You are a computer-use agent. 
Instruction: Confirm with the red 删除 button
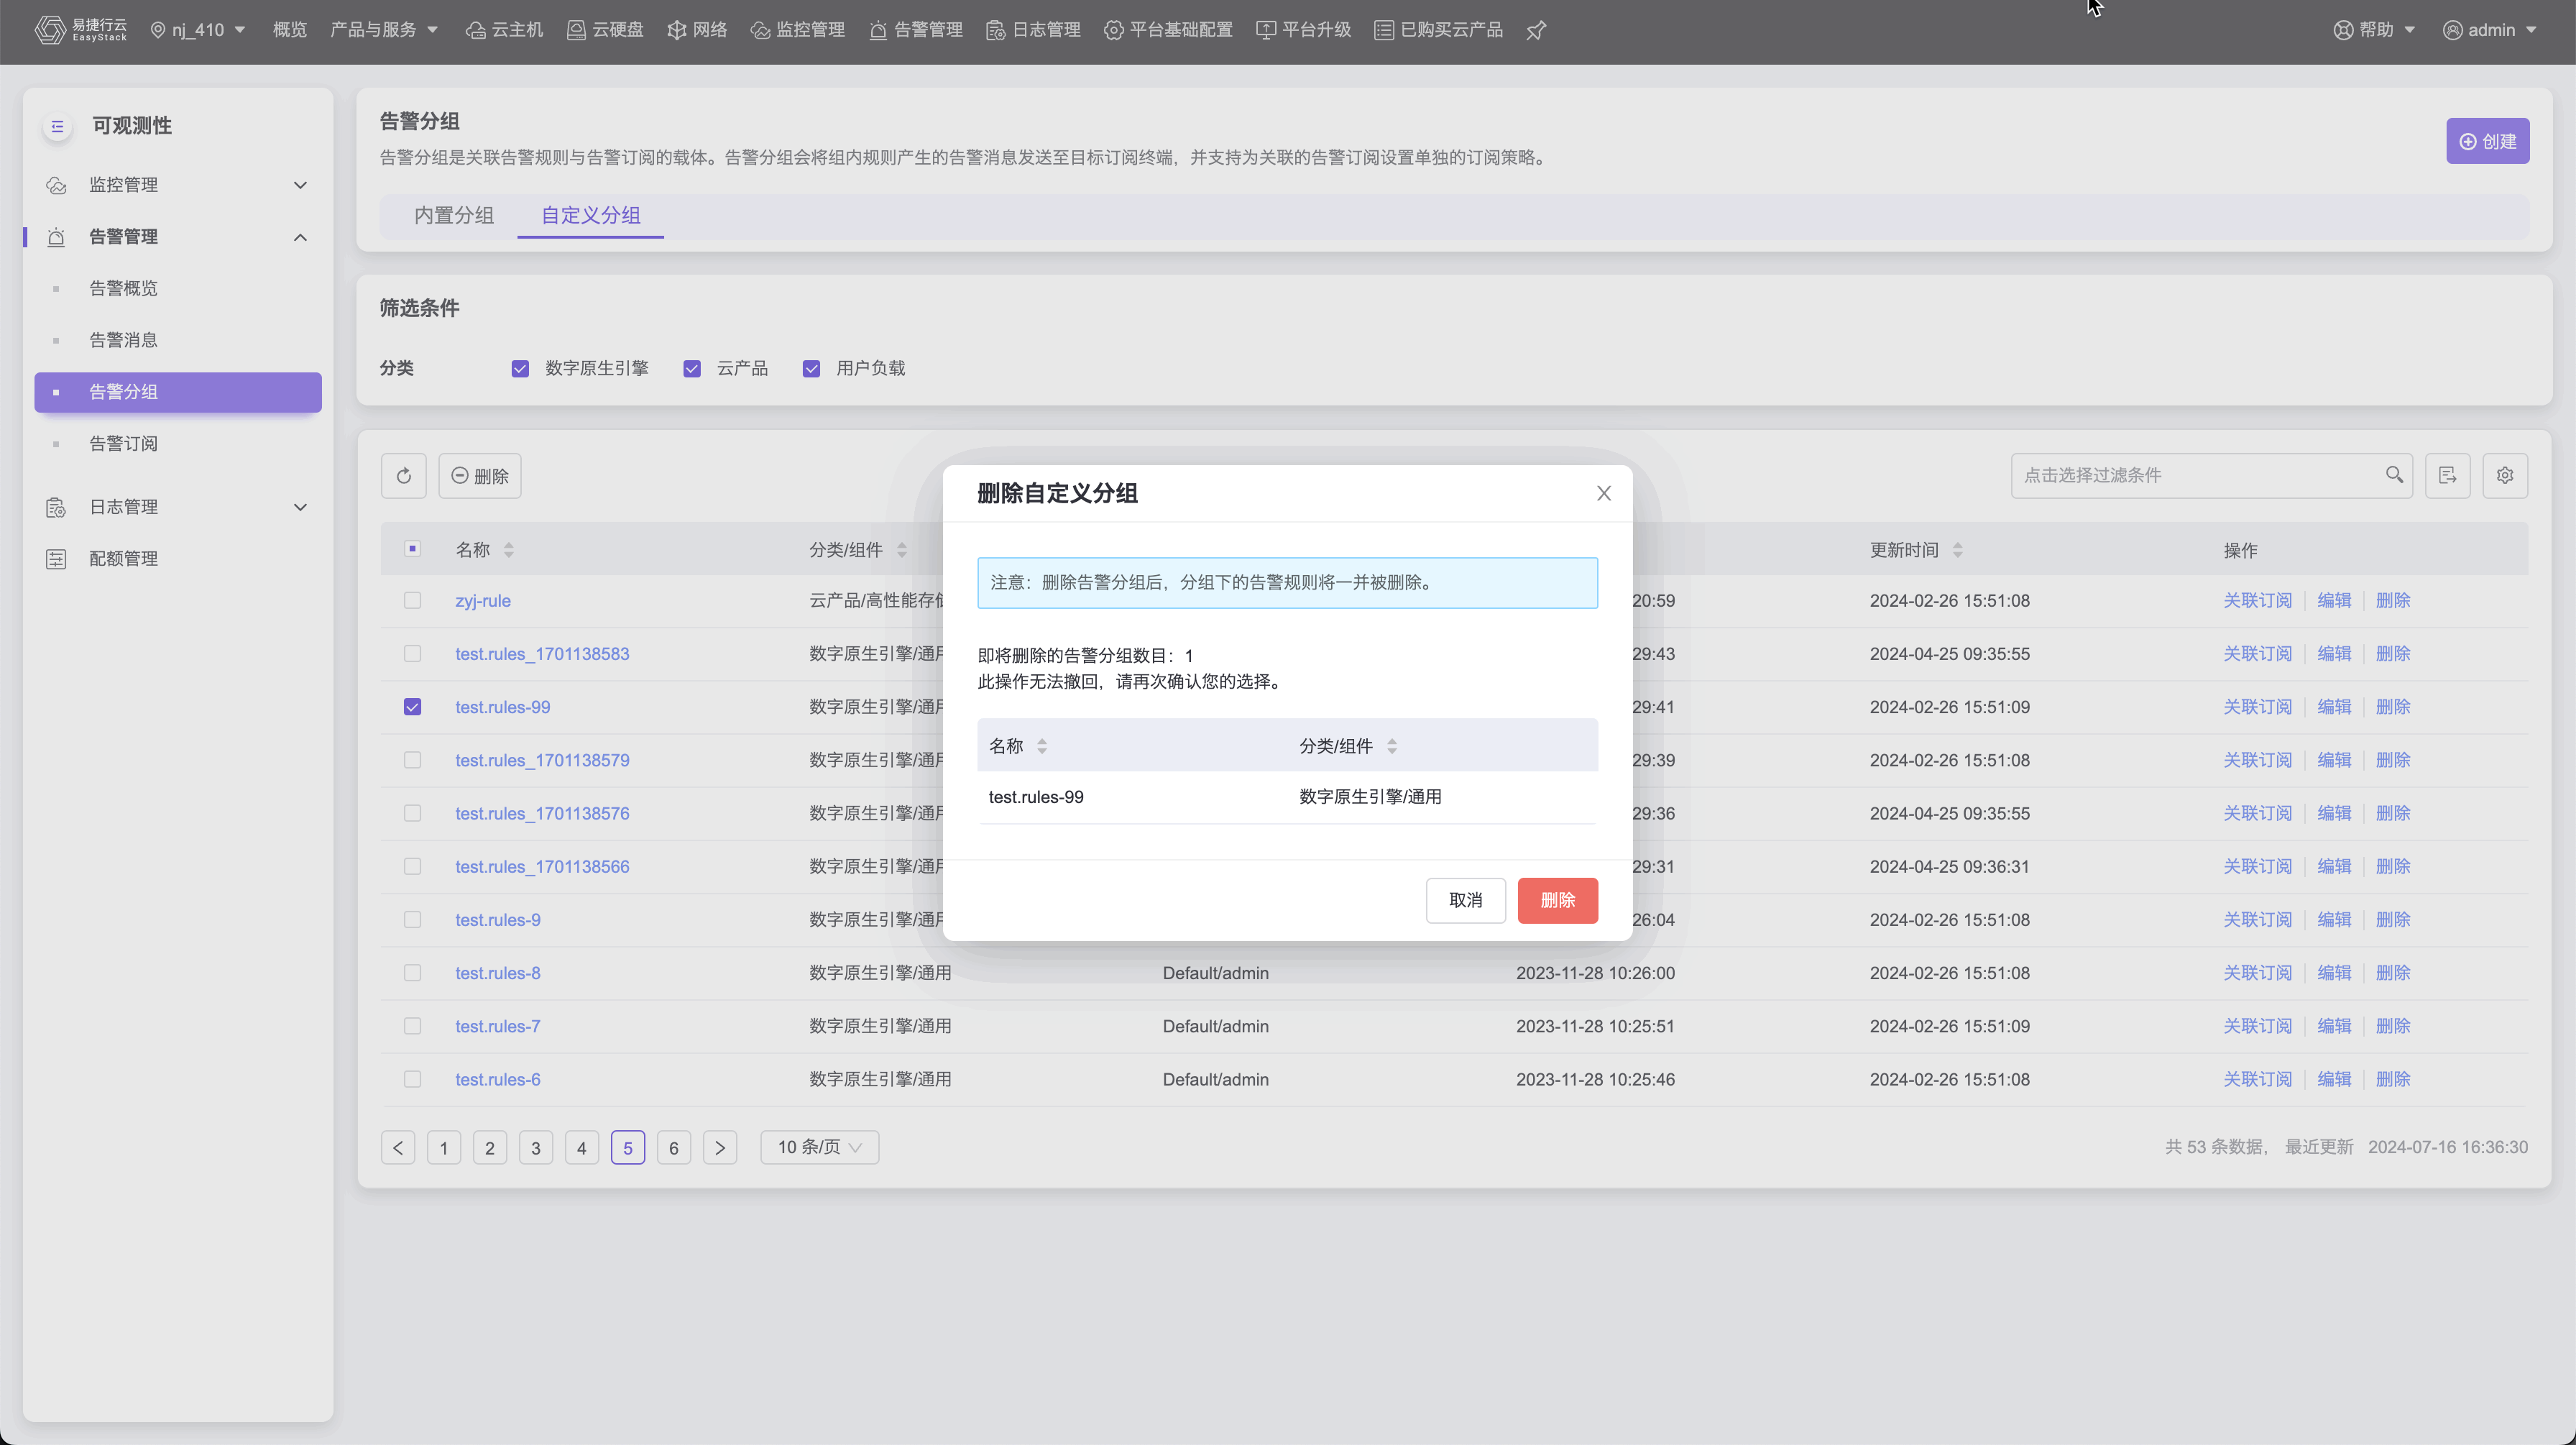1557,900
